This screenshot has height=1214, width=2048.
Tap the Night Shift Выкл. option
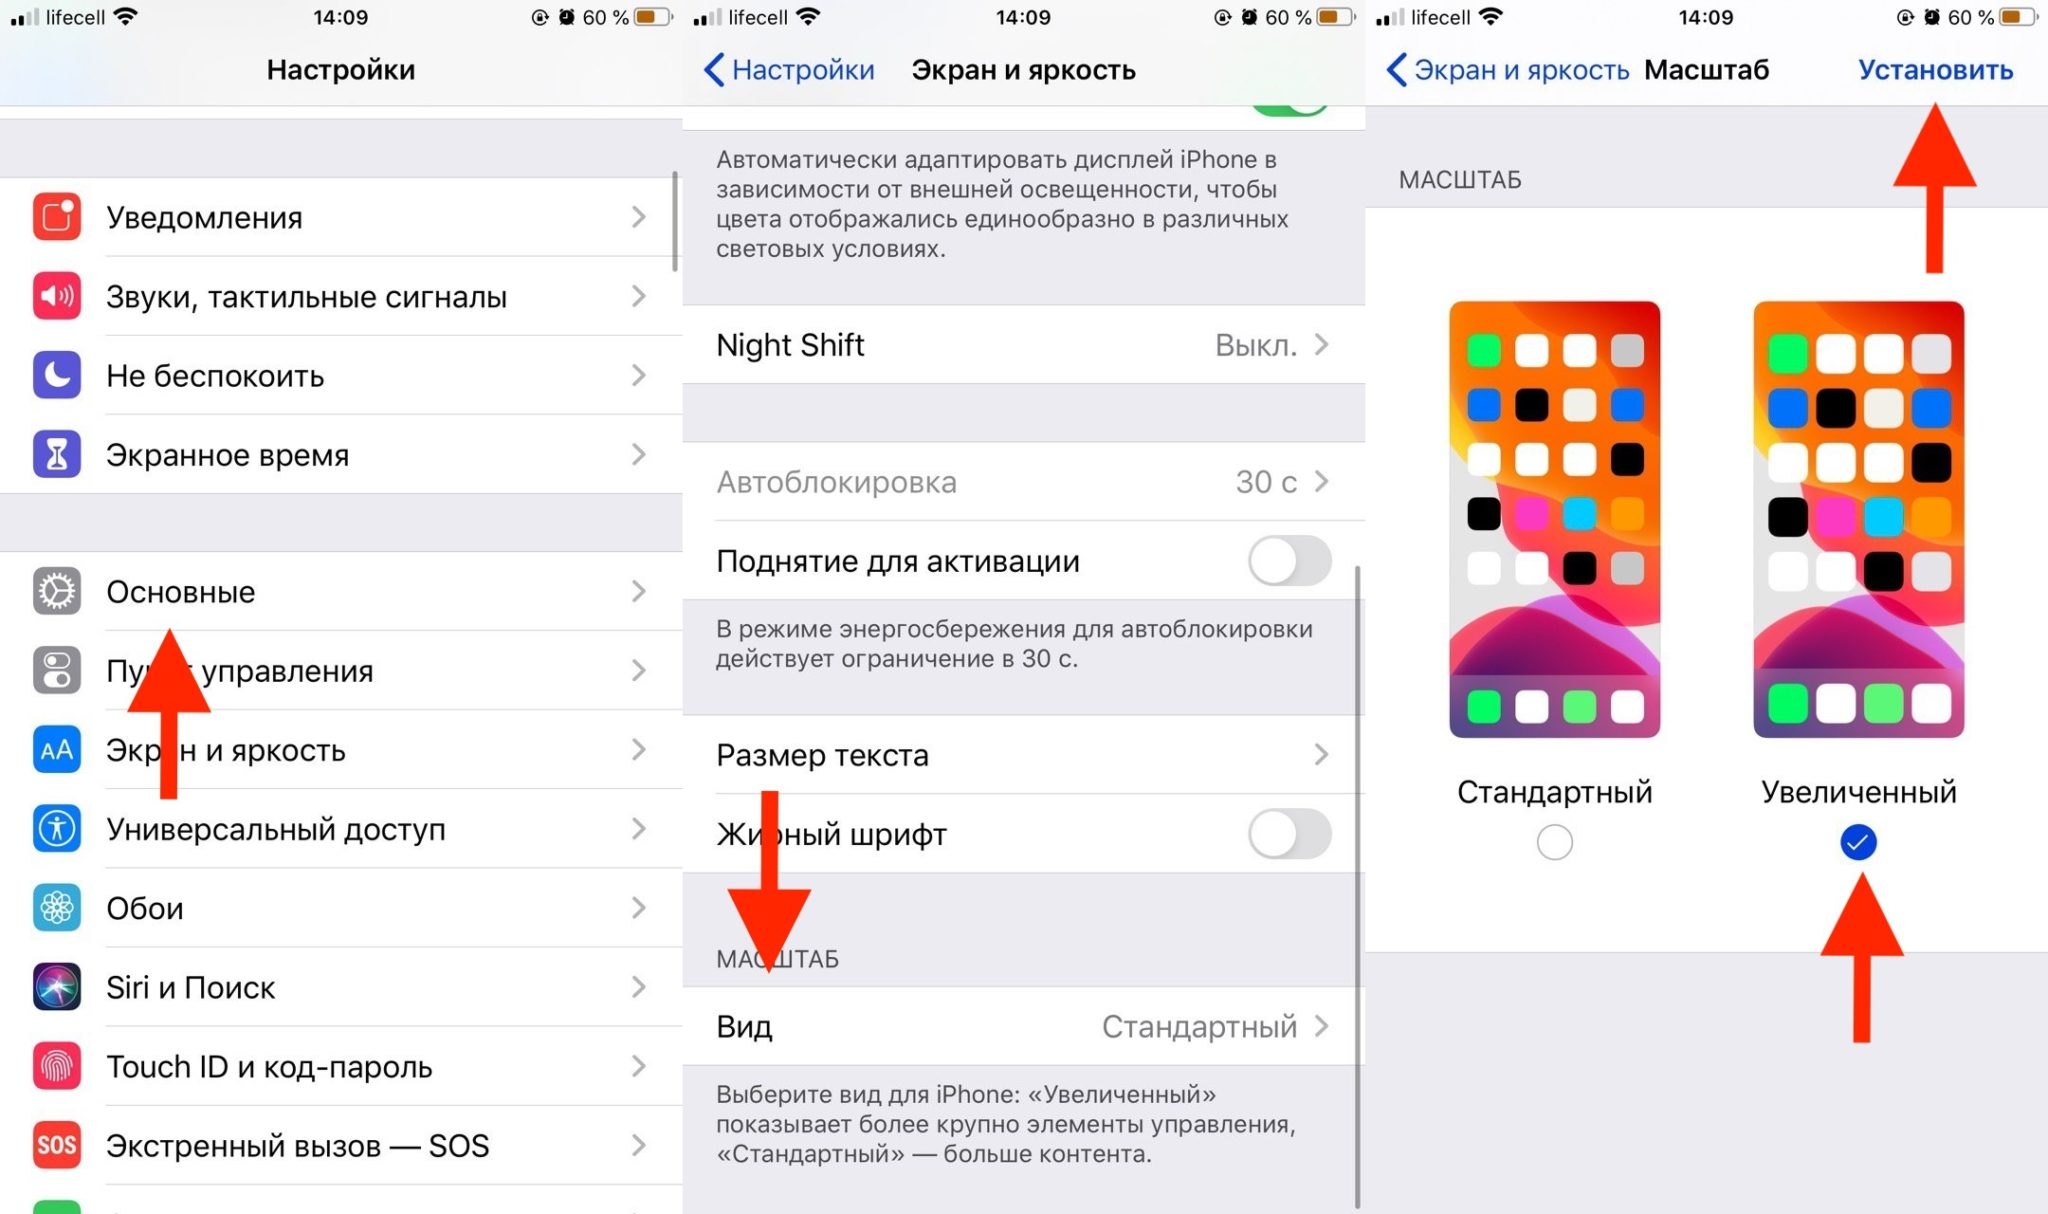(x=1022, y=344)
